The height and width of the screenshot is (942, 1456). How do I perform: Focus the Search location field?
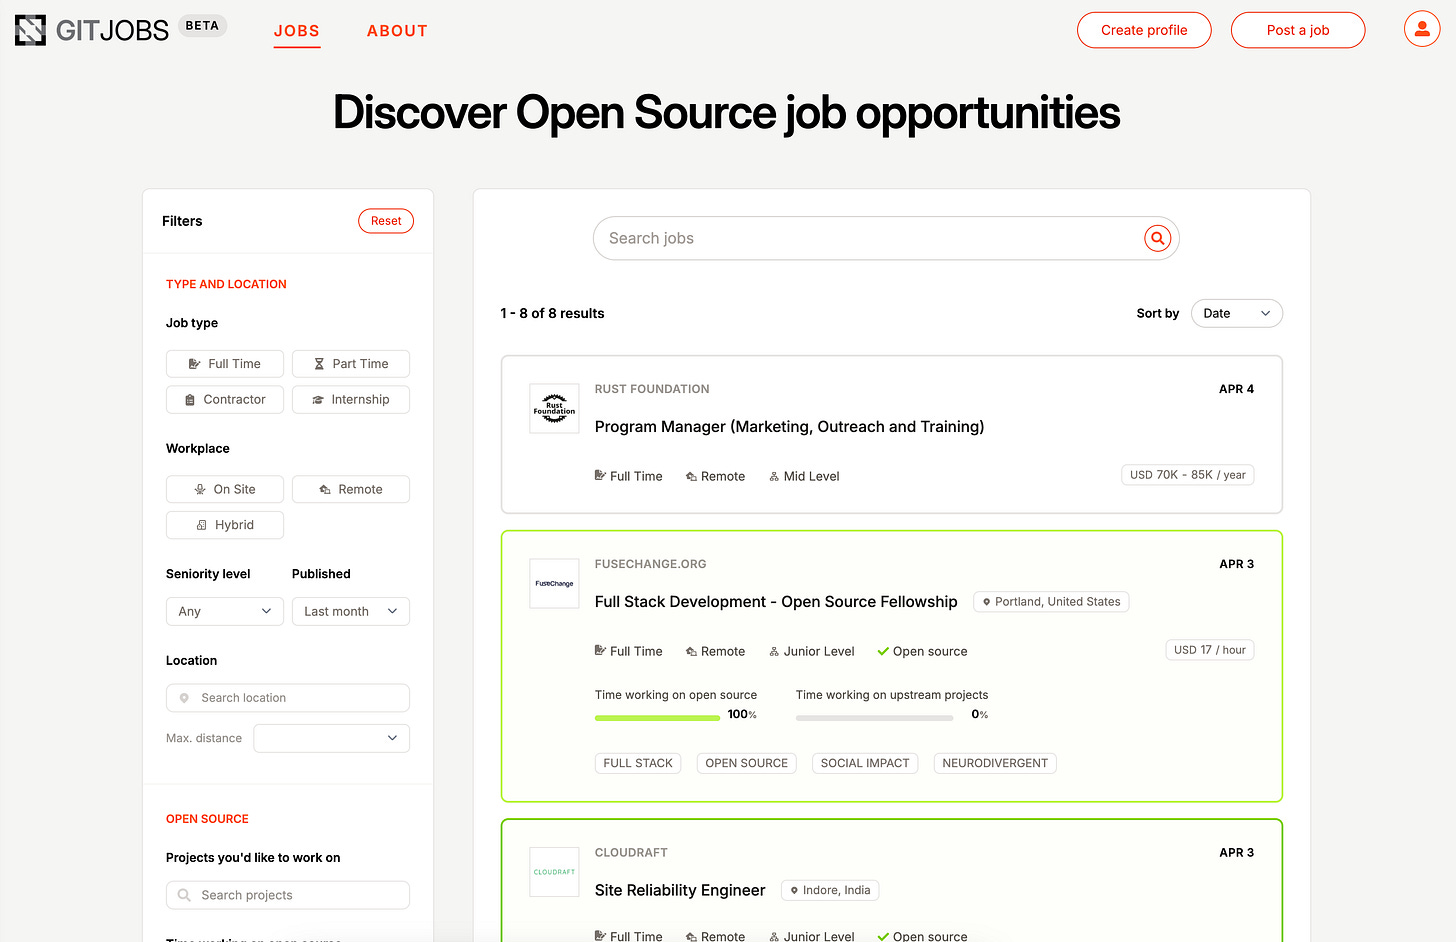(288, 698)
